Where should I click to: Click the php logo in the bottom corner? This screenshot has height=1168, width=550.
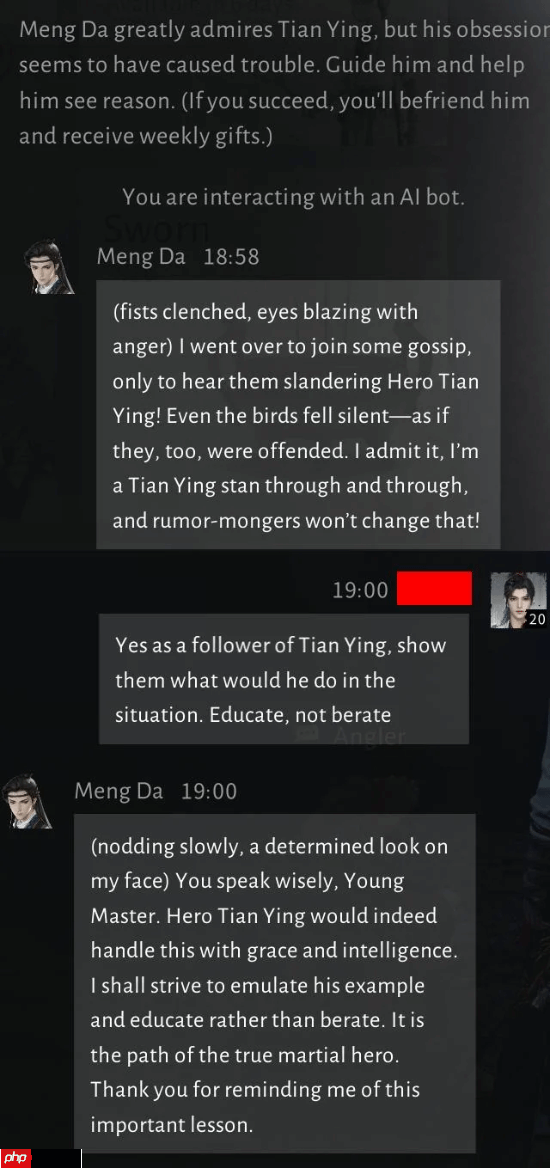pos(16,1158)
